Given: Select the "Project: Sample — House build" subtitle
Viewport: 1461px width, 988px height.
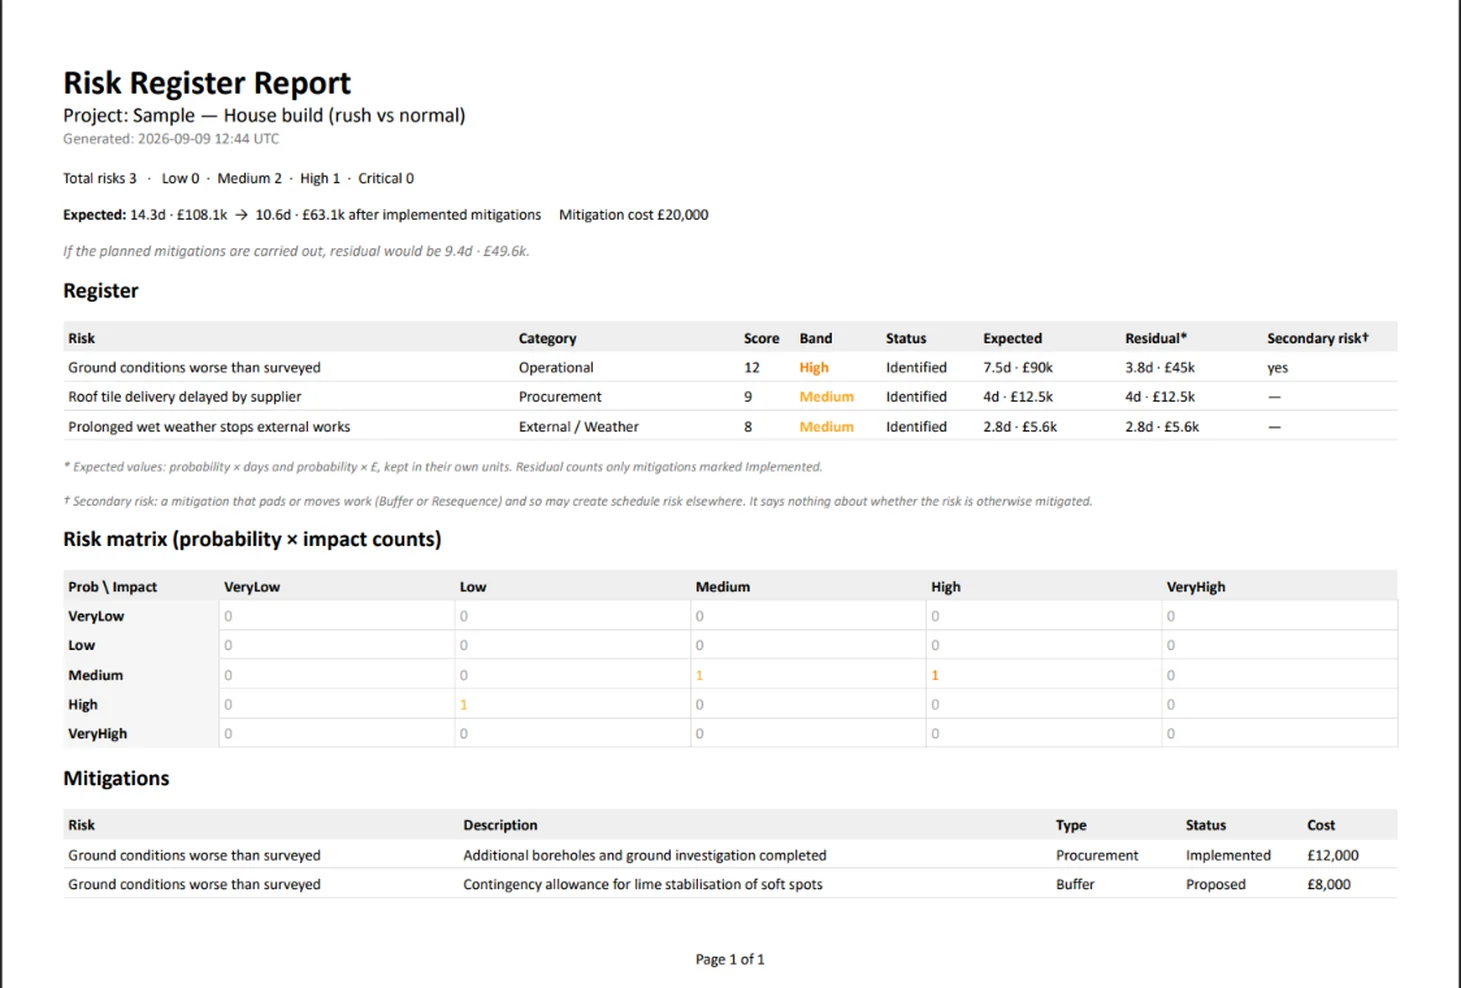Looking at the screenshot, I should (x=264, y=115).
